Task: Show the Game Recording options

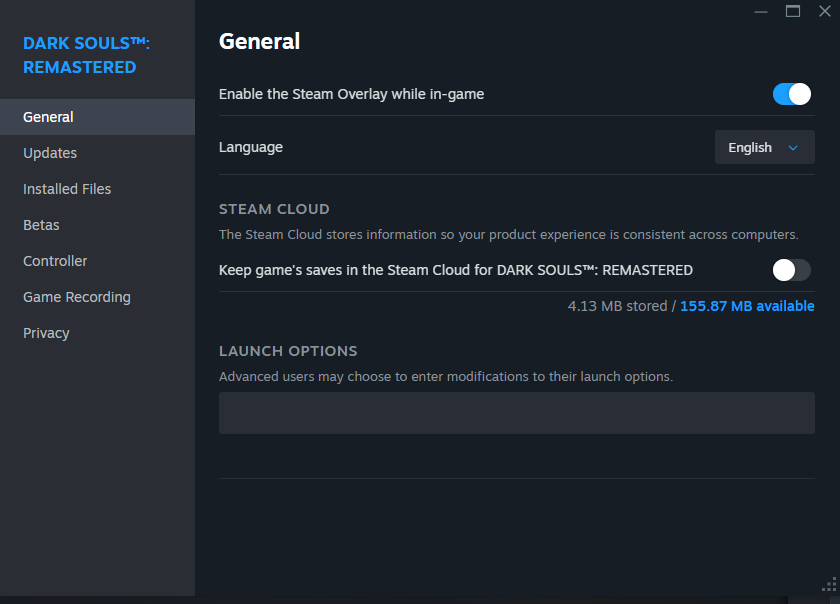Action: click(77, 297)
